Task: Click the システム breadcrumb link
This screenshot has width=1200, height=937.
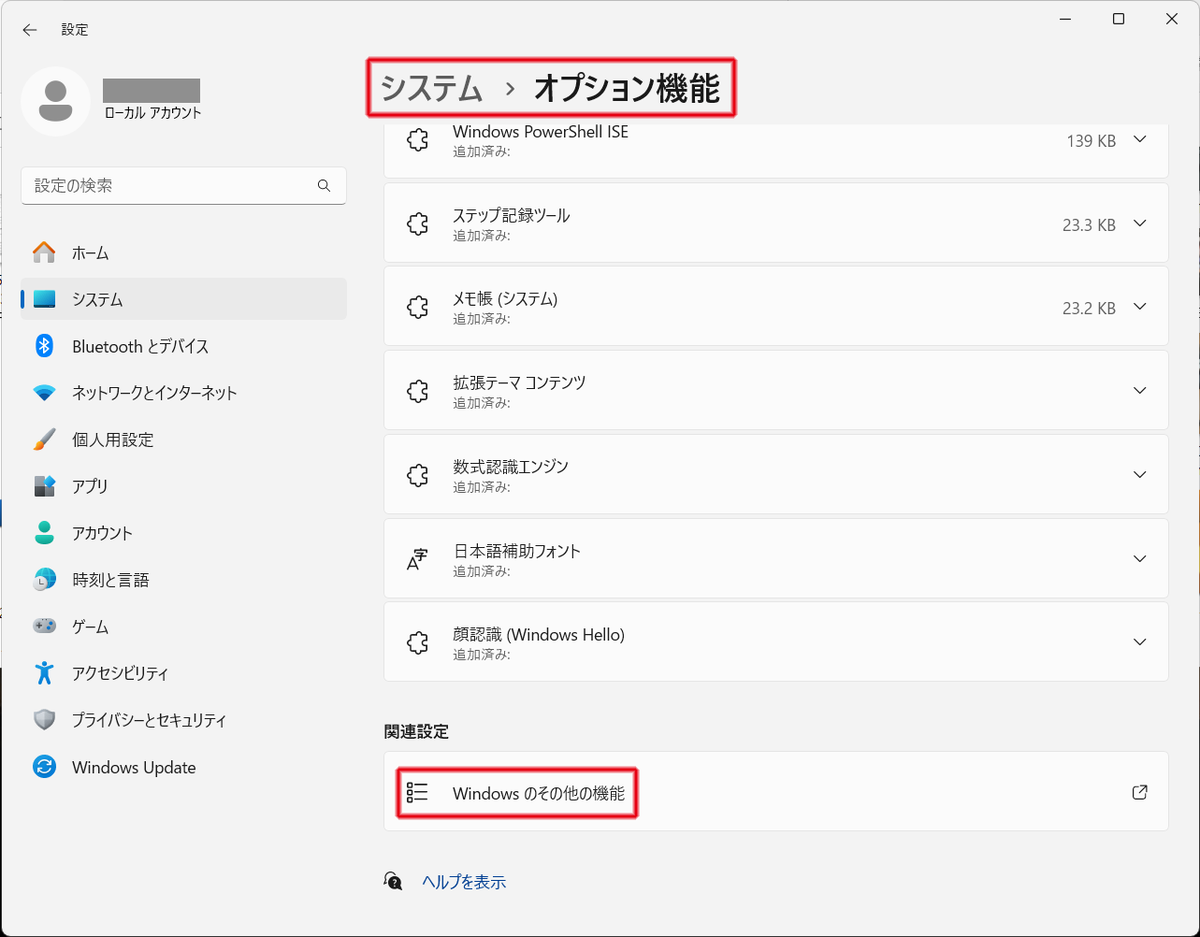Action: [x=432, y=89]
